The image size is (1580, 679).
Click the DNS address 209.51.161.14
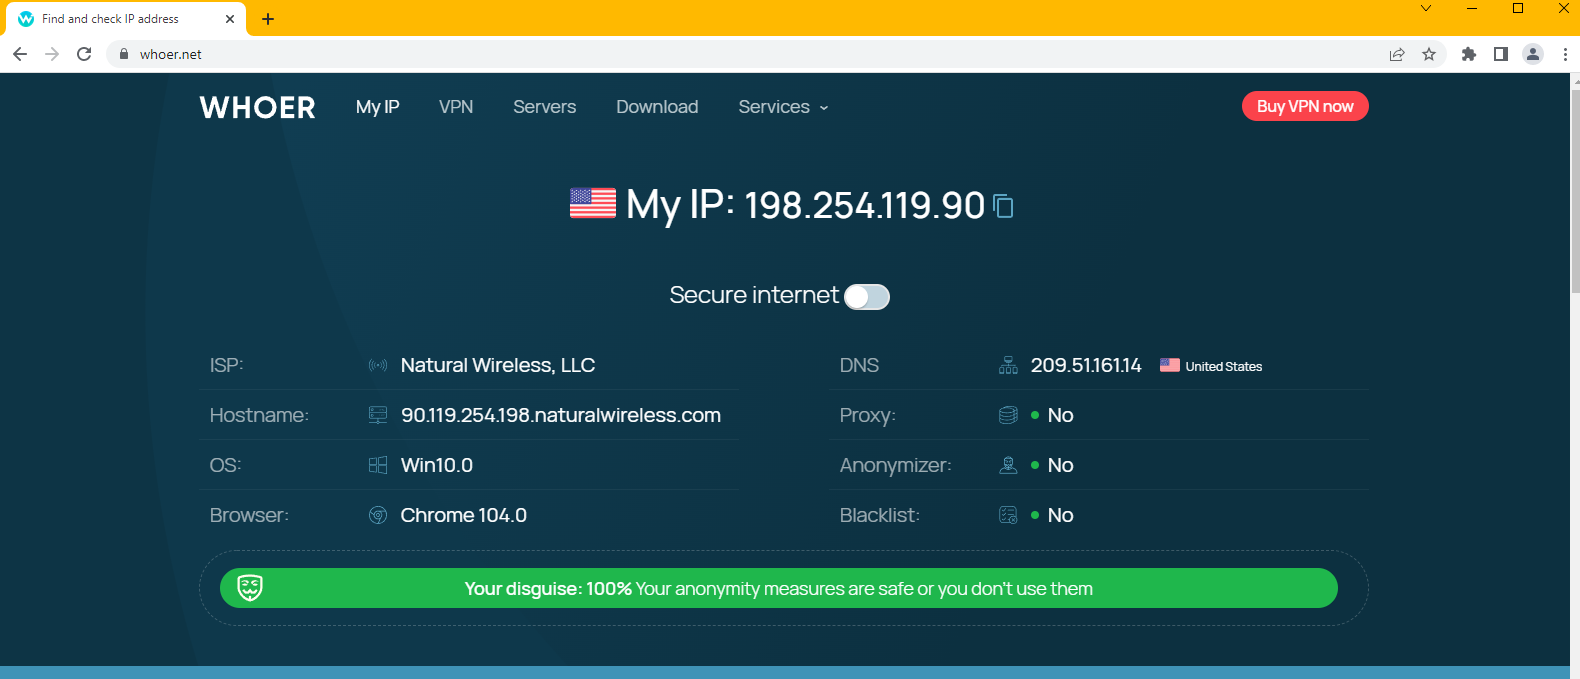(x=1086, y=365)
